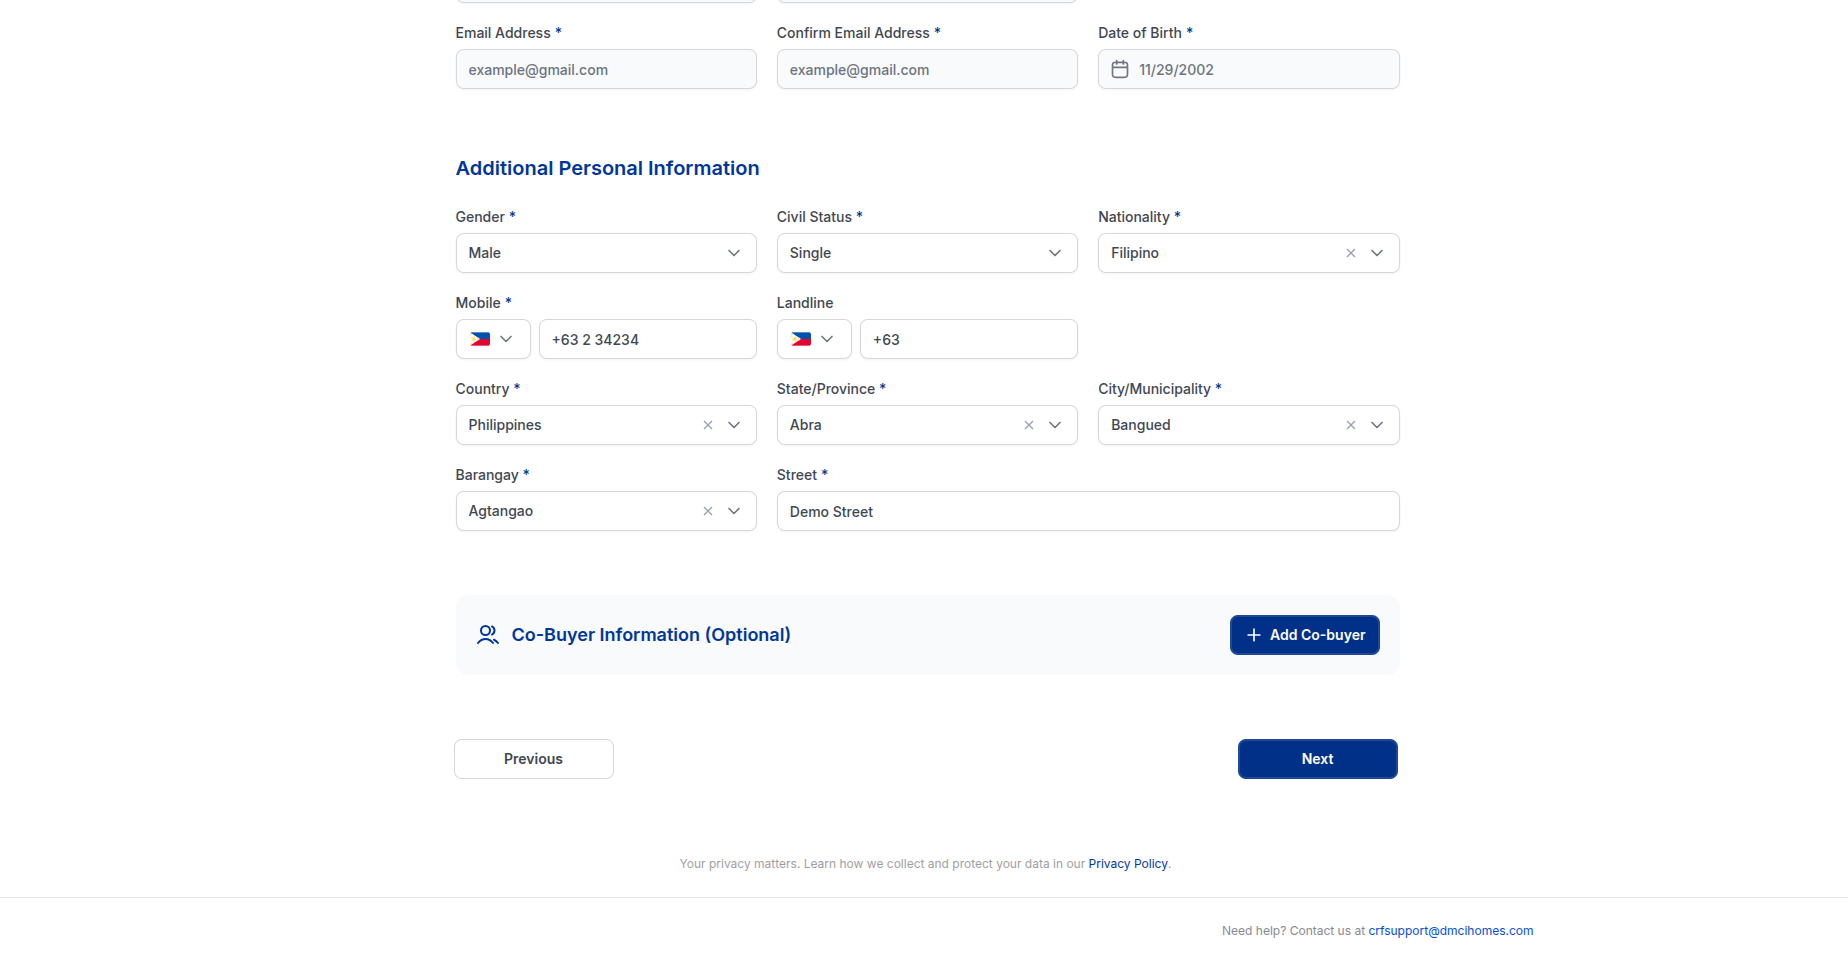Click the Street input with Demo Street
Viewport: 1848px width, 960px height.
tap(1088, 511)
